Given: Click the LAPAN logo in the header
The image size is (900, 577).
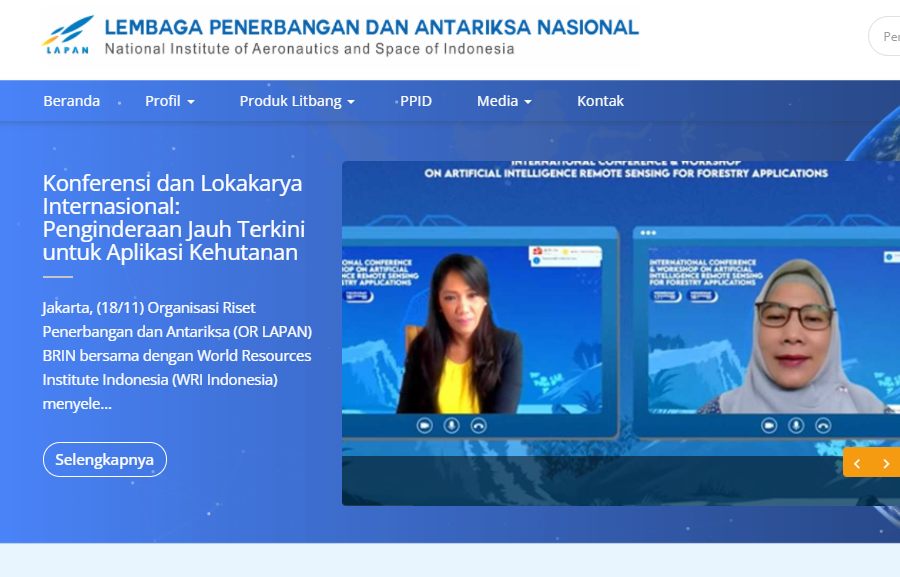Looking at the screenshot, I should [x=68, y=35].
